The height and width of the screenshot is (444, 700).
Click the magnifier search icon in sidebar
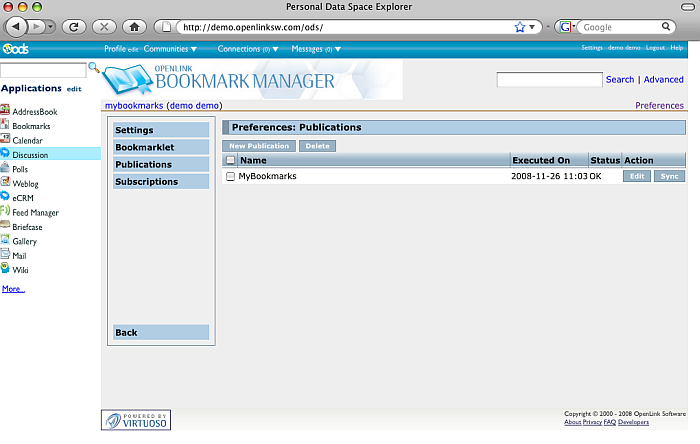click(x=94, y=68)
